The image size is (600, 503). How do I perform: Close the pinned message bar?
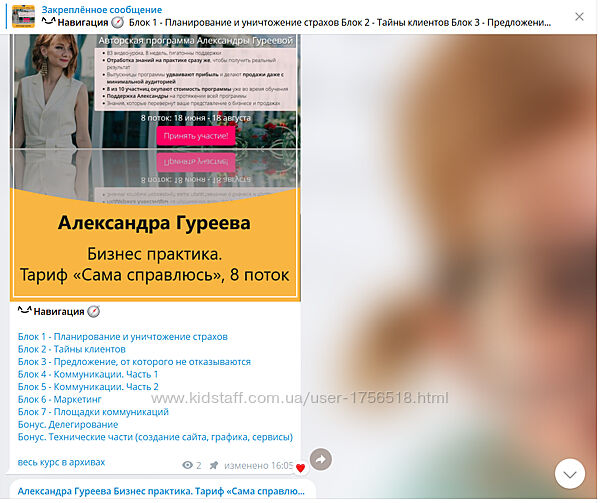click(580, 16)
